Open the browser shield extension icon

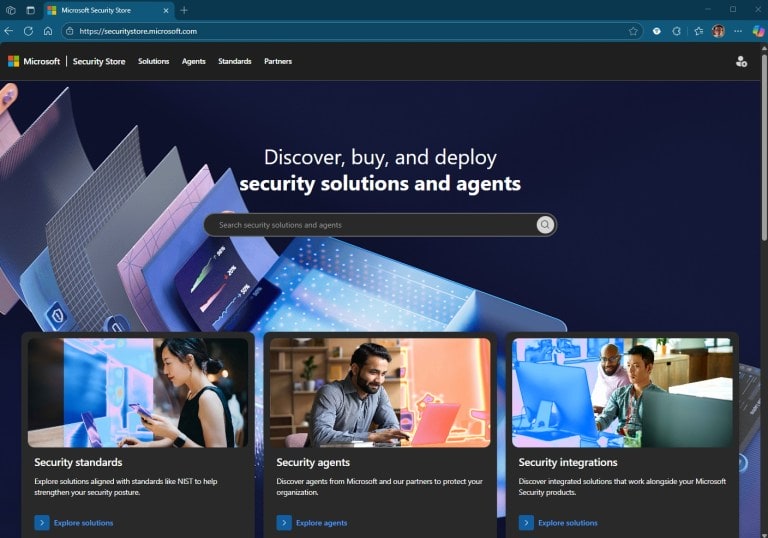click(x=657, y=31)
